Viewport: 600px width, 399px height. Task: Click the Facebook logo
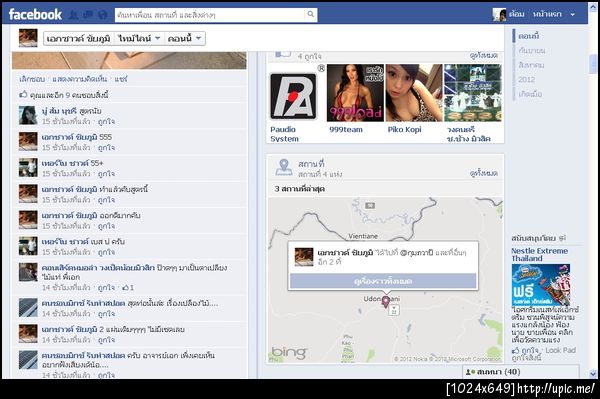pos(35,15)
